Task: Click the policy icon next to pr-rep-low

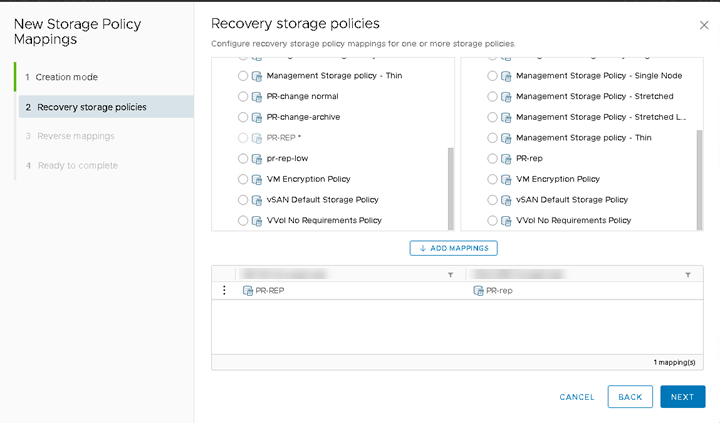Action: pyautogui.click(x=257, y=159)
